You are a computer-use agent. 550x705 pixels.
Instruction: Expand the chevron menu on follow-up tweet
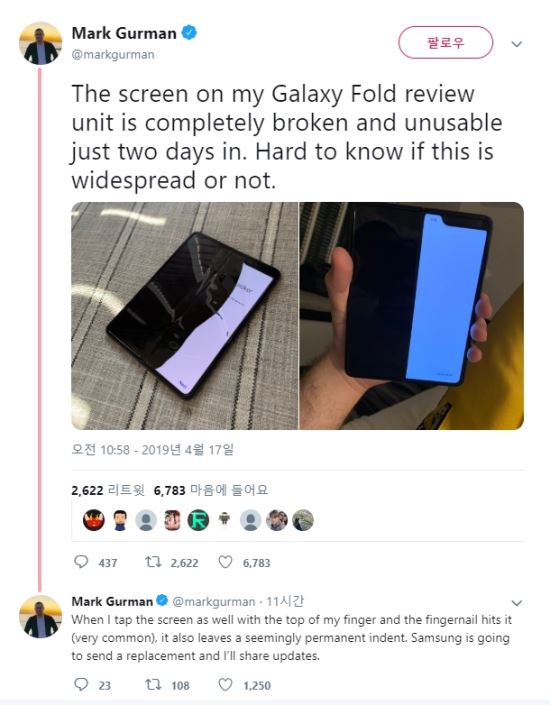point(517,602)
